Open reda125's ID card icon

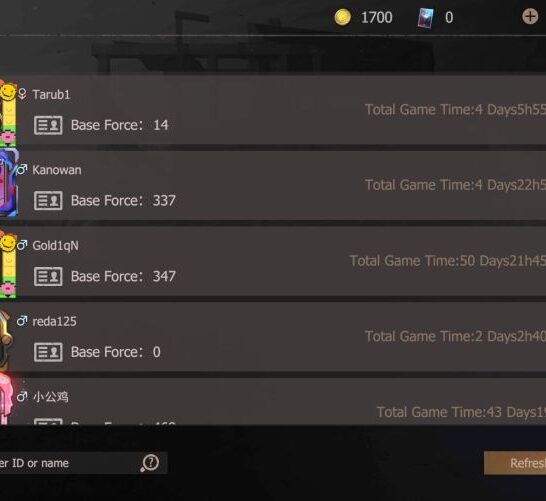(x=48, y=352)
